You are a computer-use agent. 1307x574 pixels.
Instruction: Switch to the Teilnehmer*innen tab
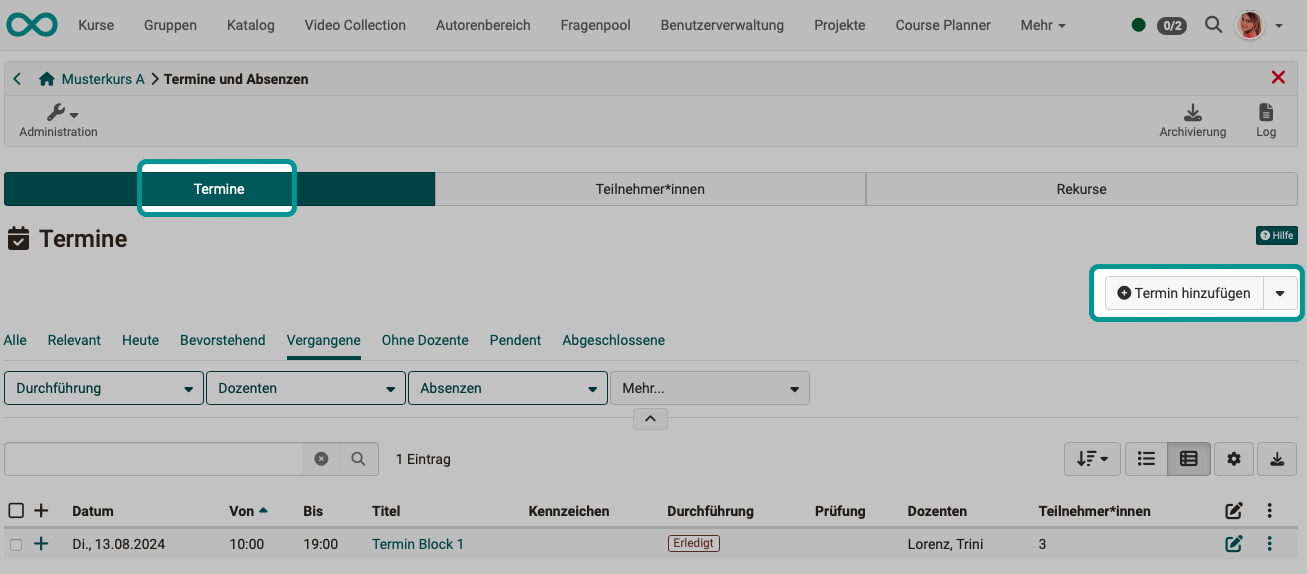[x=650, y=189]
